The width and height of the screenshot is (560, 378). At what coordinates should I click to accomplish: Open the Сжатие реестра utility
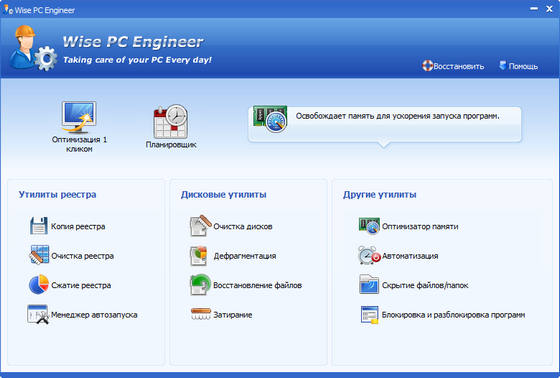(81, 285)
